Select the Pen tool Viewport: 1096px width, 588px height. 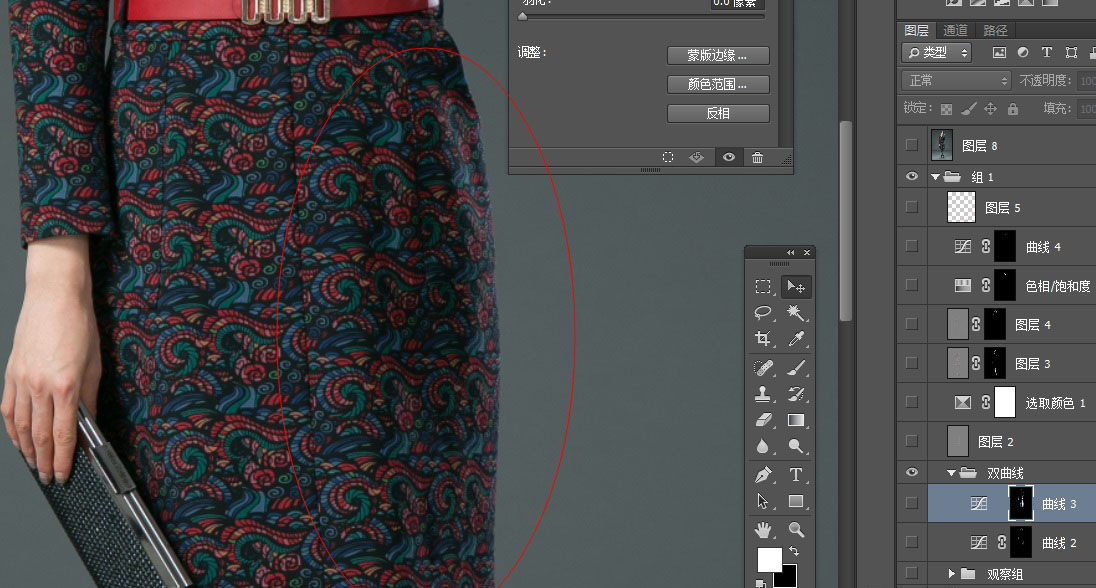click(763, 474)
